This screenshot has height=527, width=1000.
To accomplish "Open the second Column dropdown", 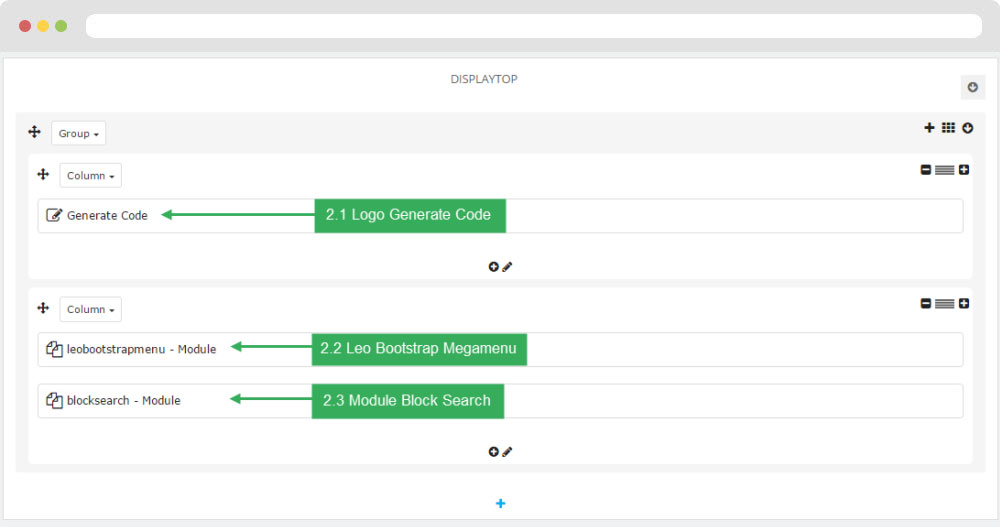I will pos(91,309).
